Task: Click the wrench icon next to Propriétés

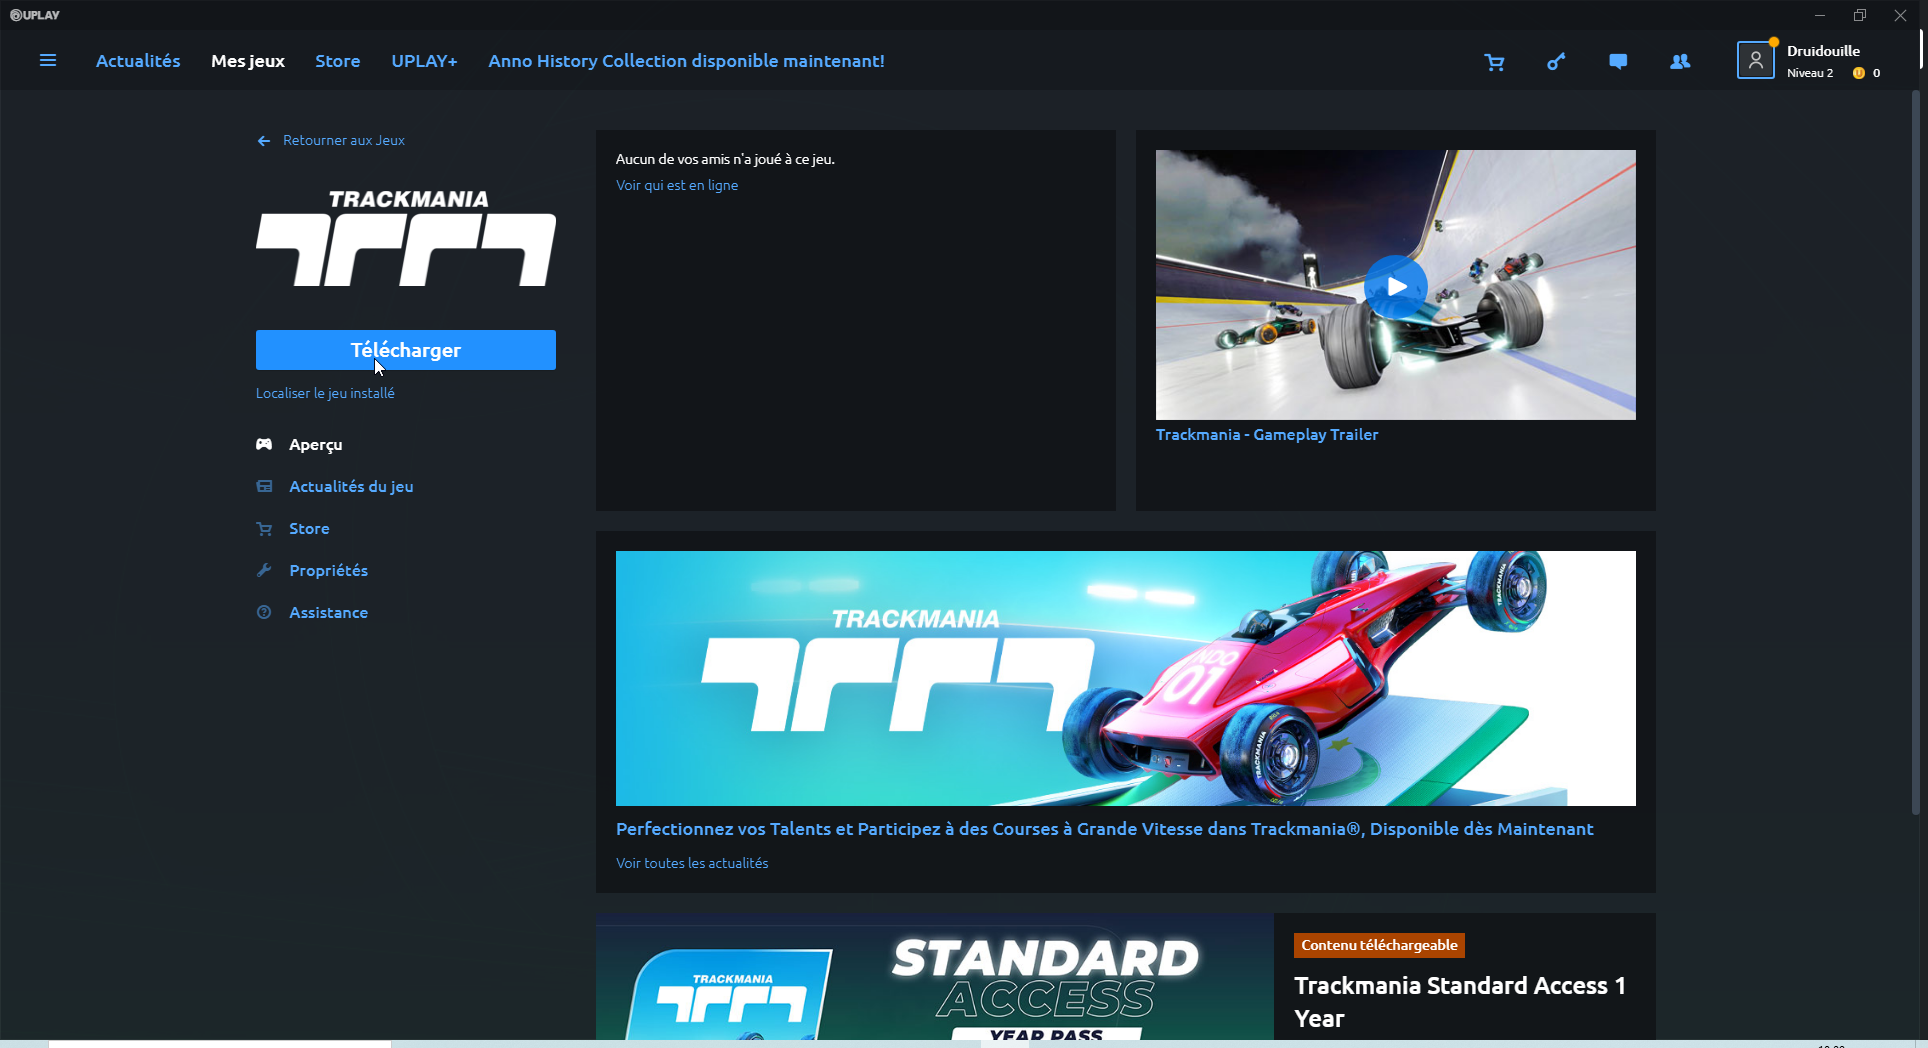Action: (x=264, y=570)
